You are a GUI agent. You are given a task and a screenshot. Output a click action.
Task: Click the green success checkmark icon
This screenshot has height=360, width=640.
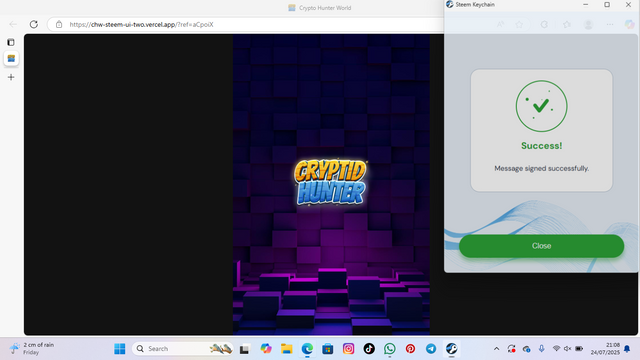(541, 106)
